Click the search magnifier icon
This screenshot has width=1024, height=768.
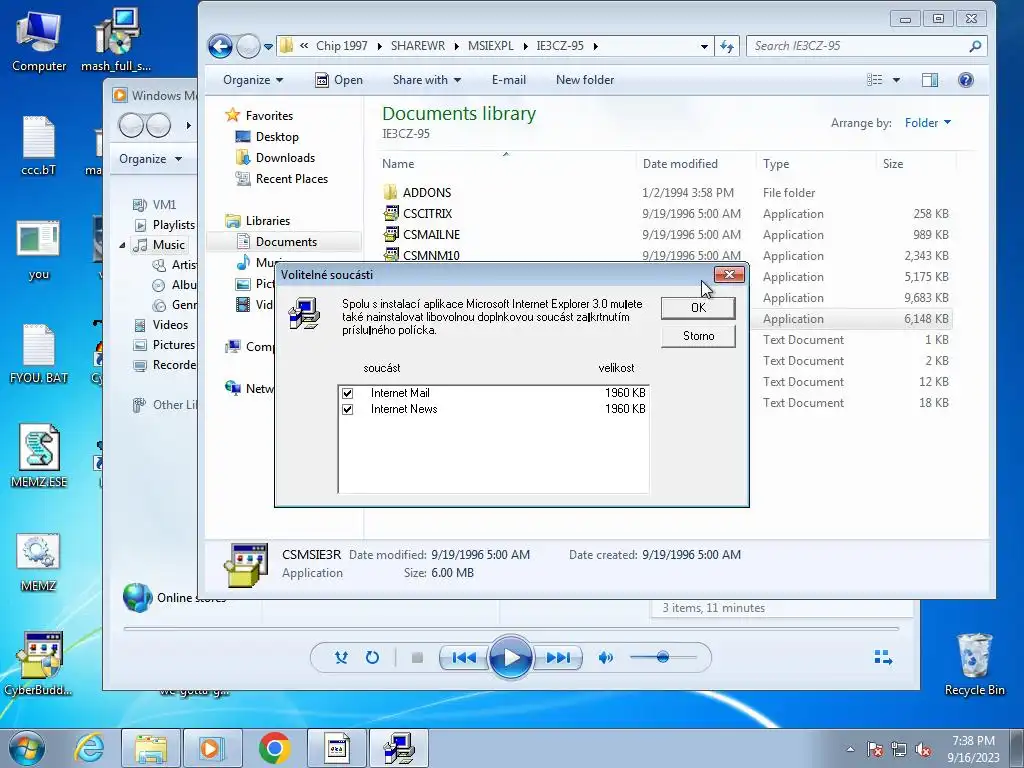coord(975,46)
